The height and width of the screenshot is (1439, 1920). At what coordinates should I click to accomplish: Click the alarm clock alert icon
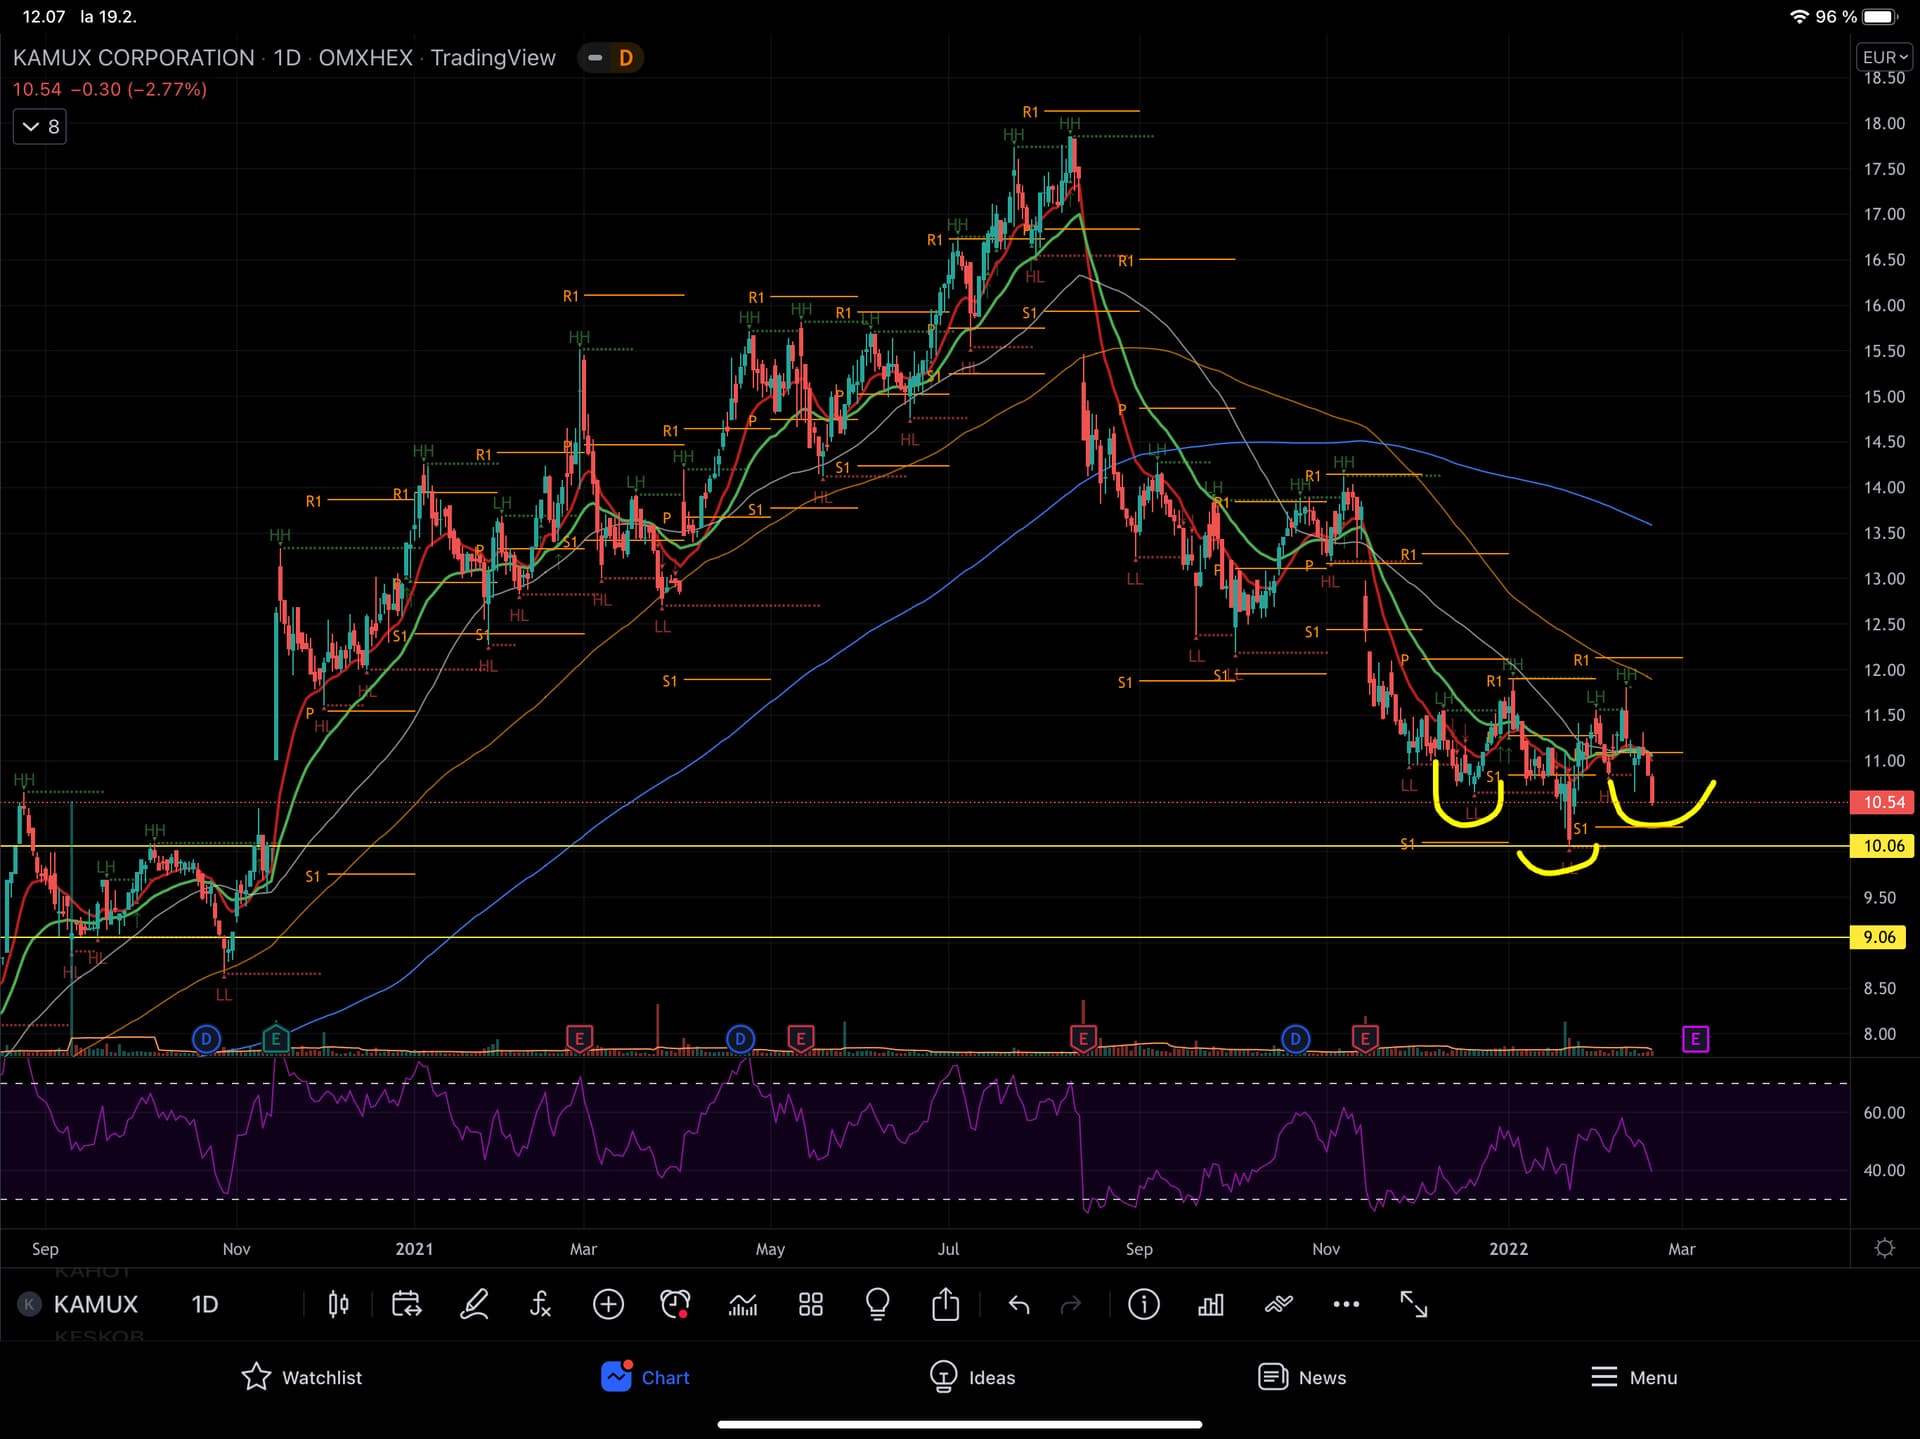(x=675, y=1304)
